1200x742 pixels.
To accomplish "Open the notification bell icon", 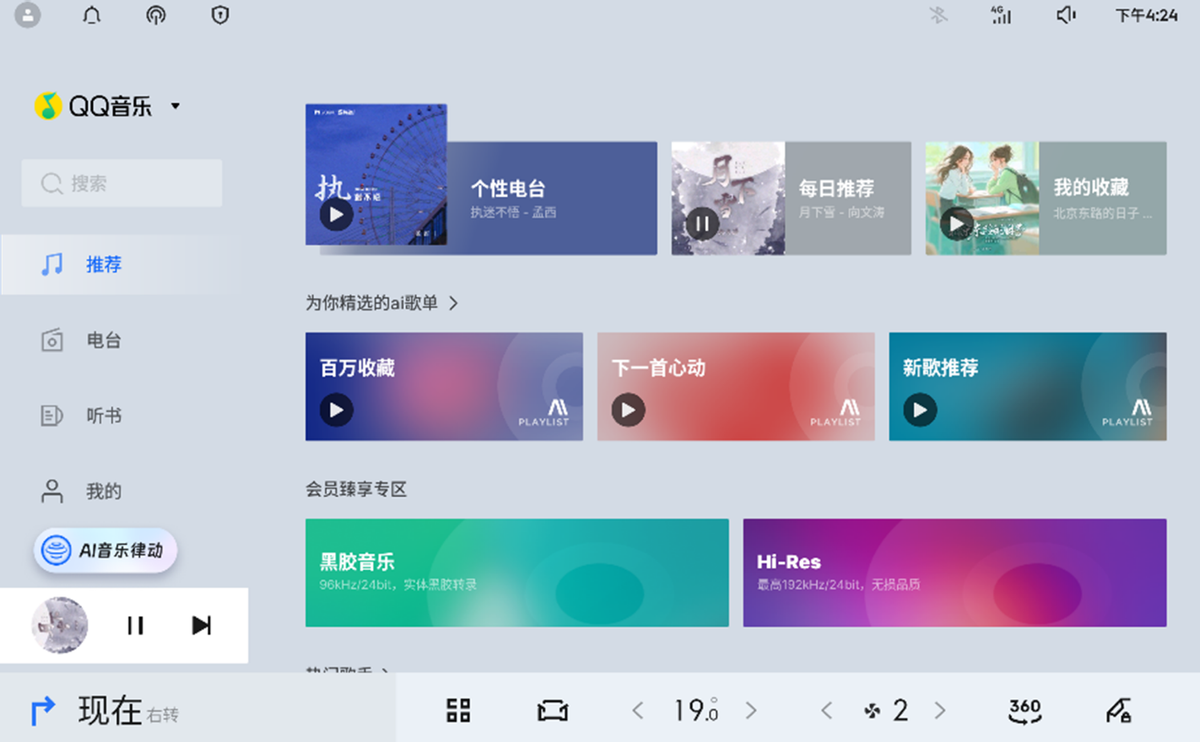I will 92,15.
